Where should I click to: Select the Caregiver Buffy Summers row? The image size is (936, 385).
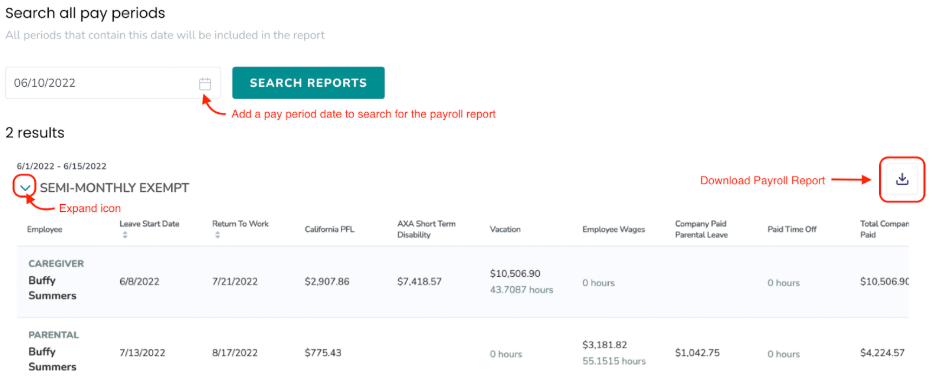[463, 282]
